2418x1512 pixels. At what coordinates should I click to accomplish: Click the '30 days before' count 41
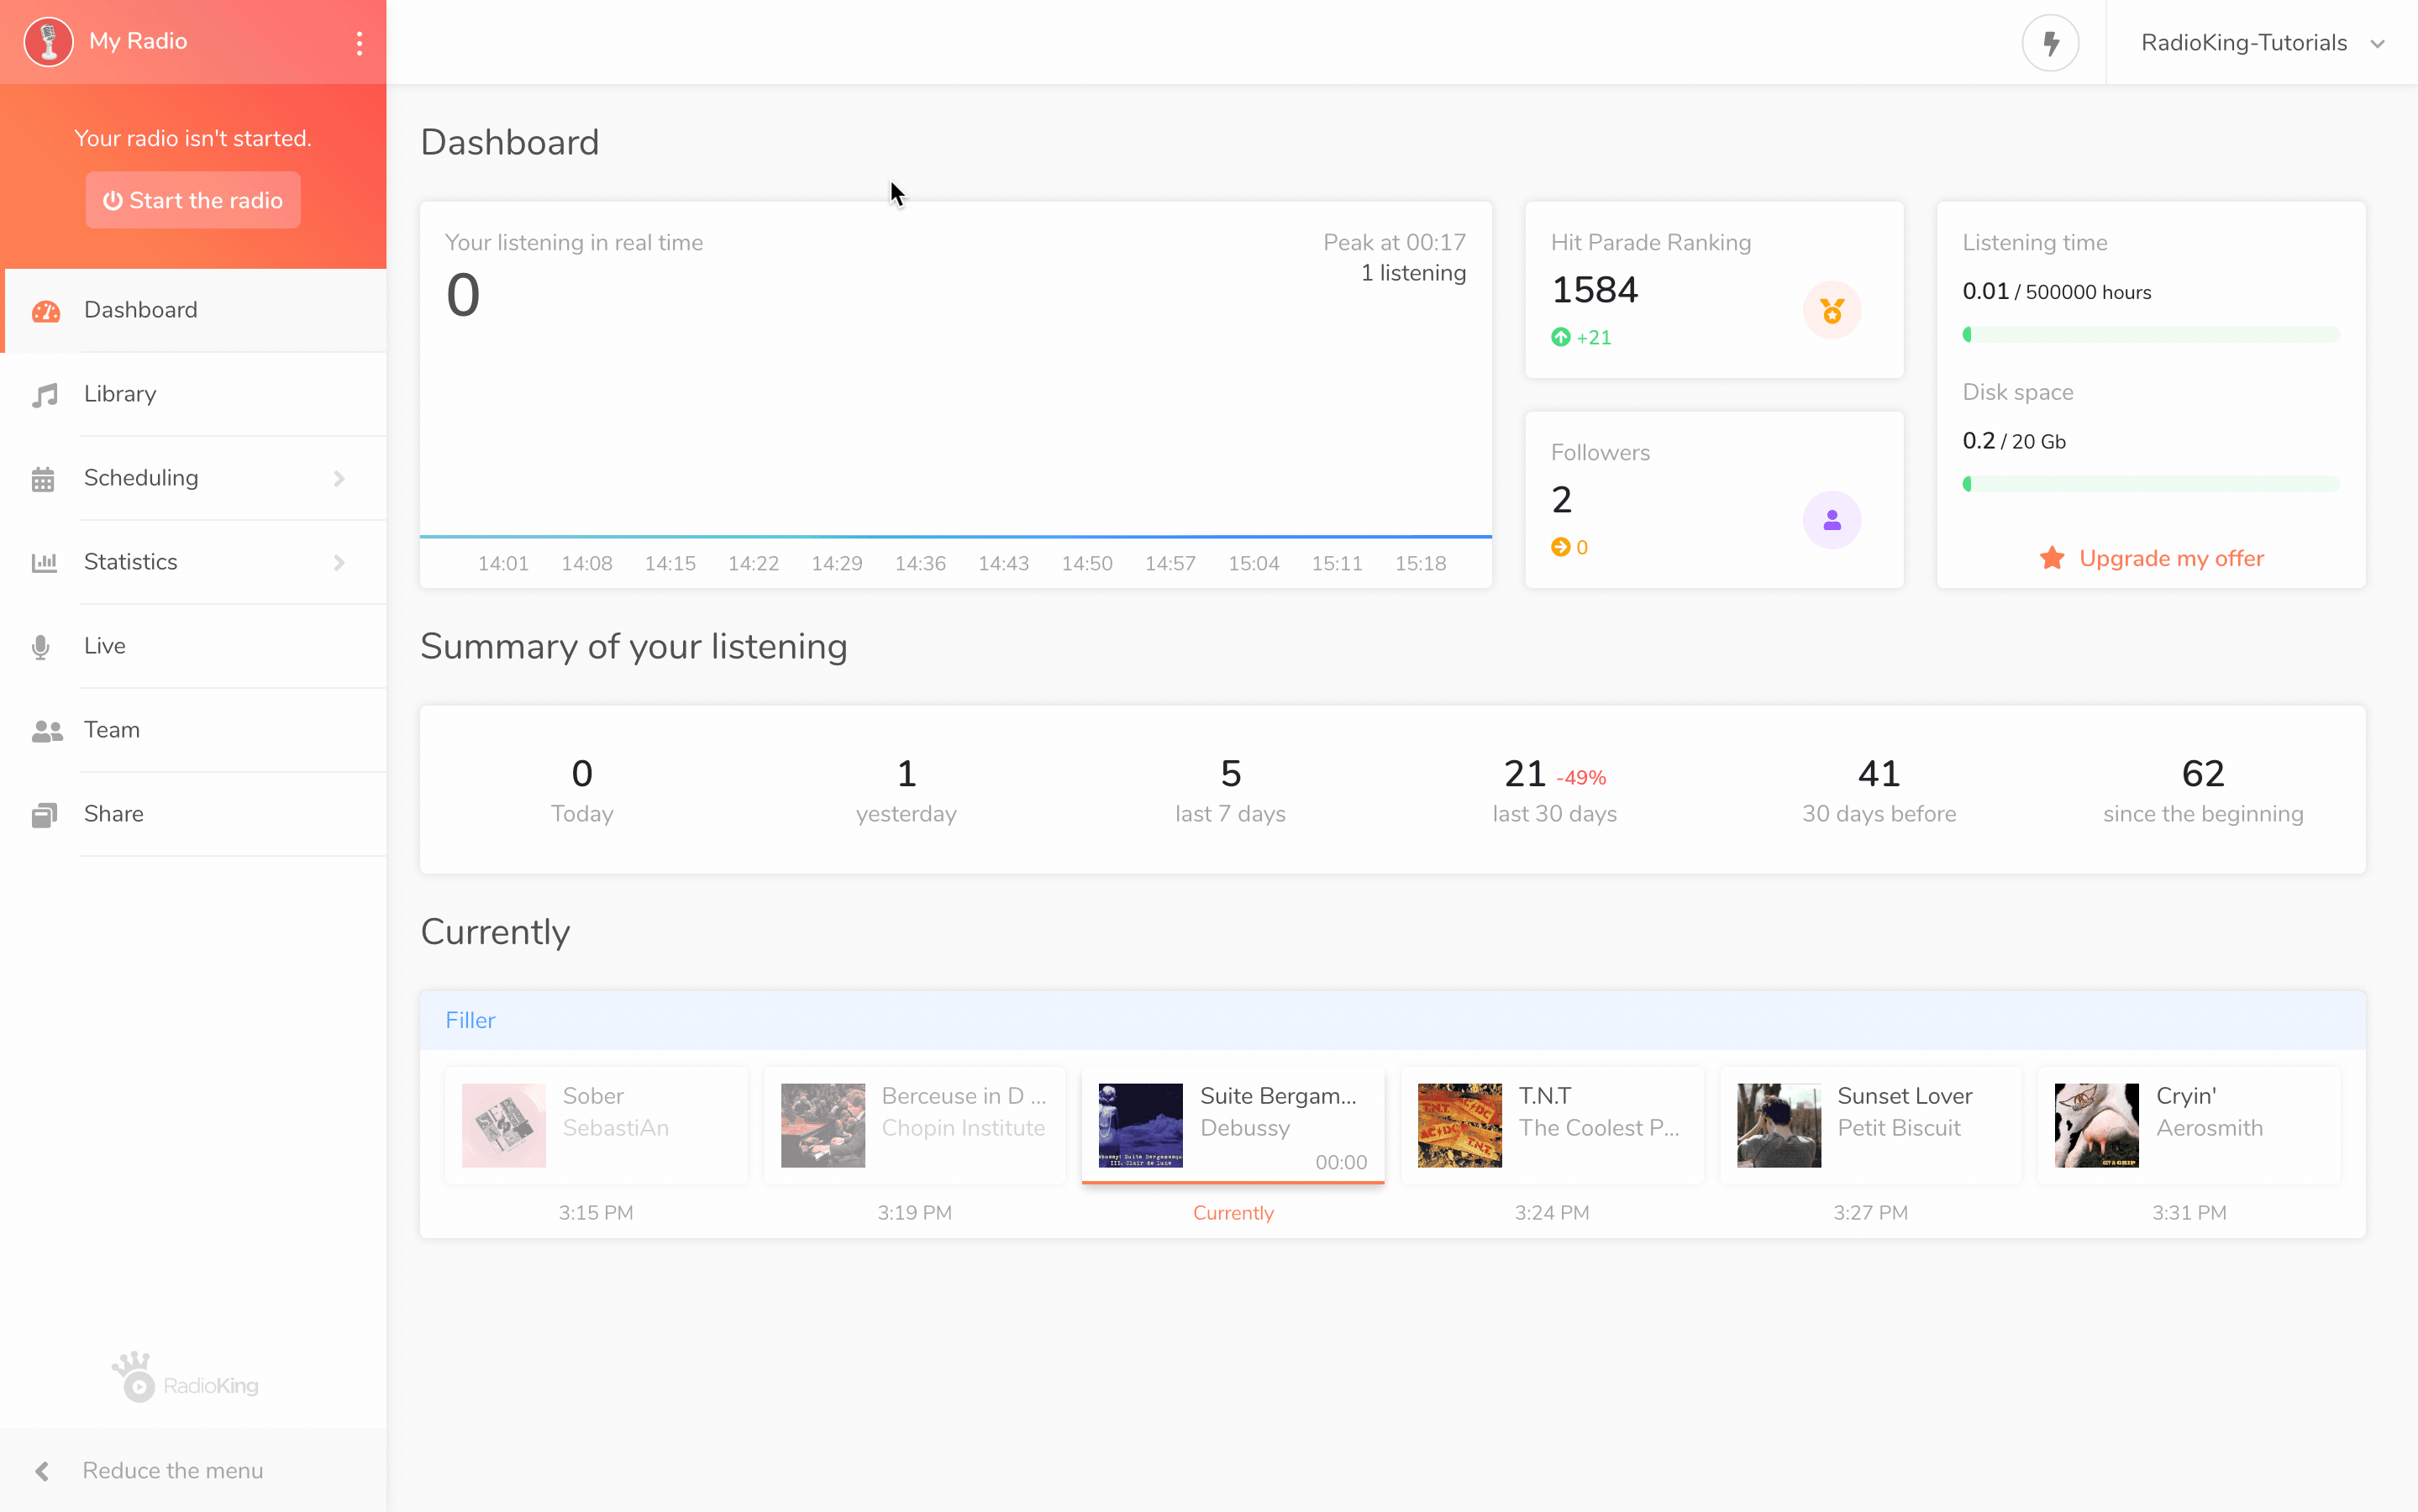pos(1879,774)
